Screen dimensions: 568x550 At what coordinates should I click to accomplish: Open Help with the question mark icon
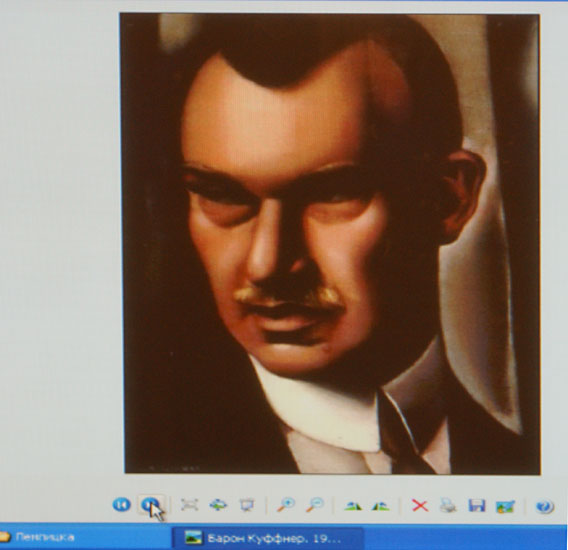545,506
